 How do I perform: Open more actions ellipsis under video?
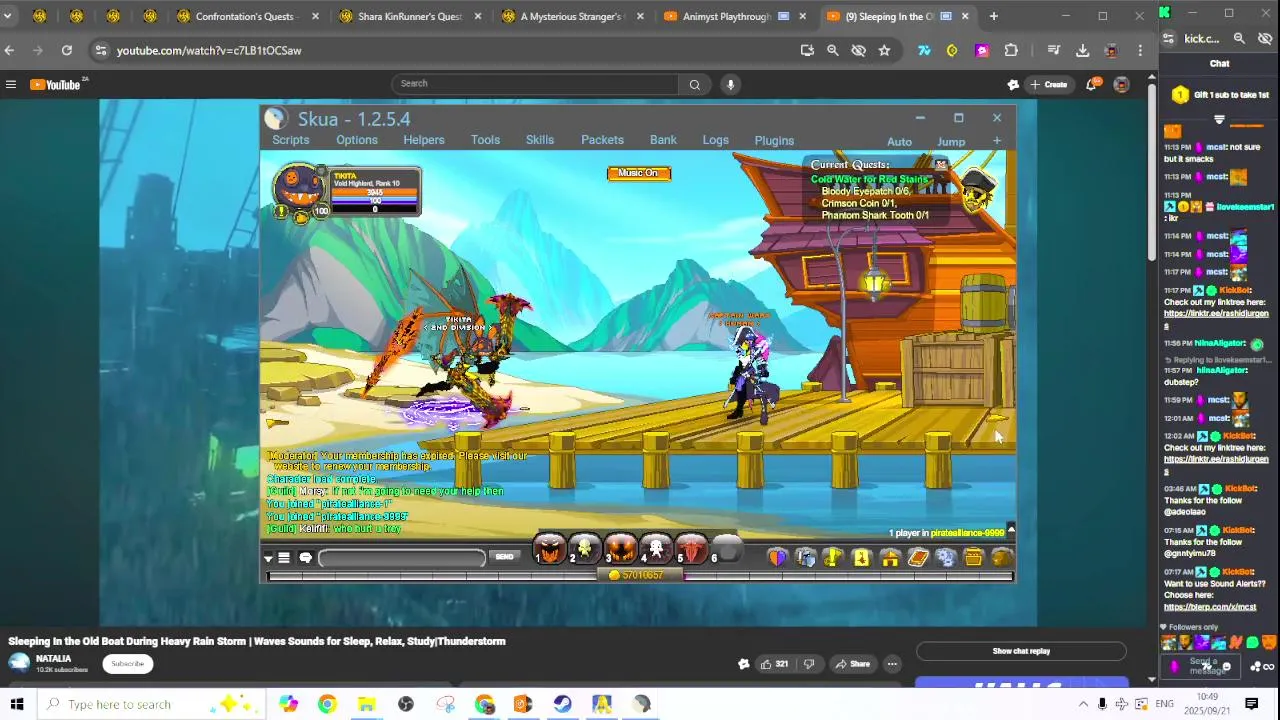click(x=892, y=664)
